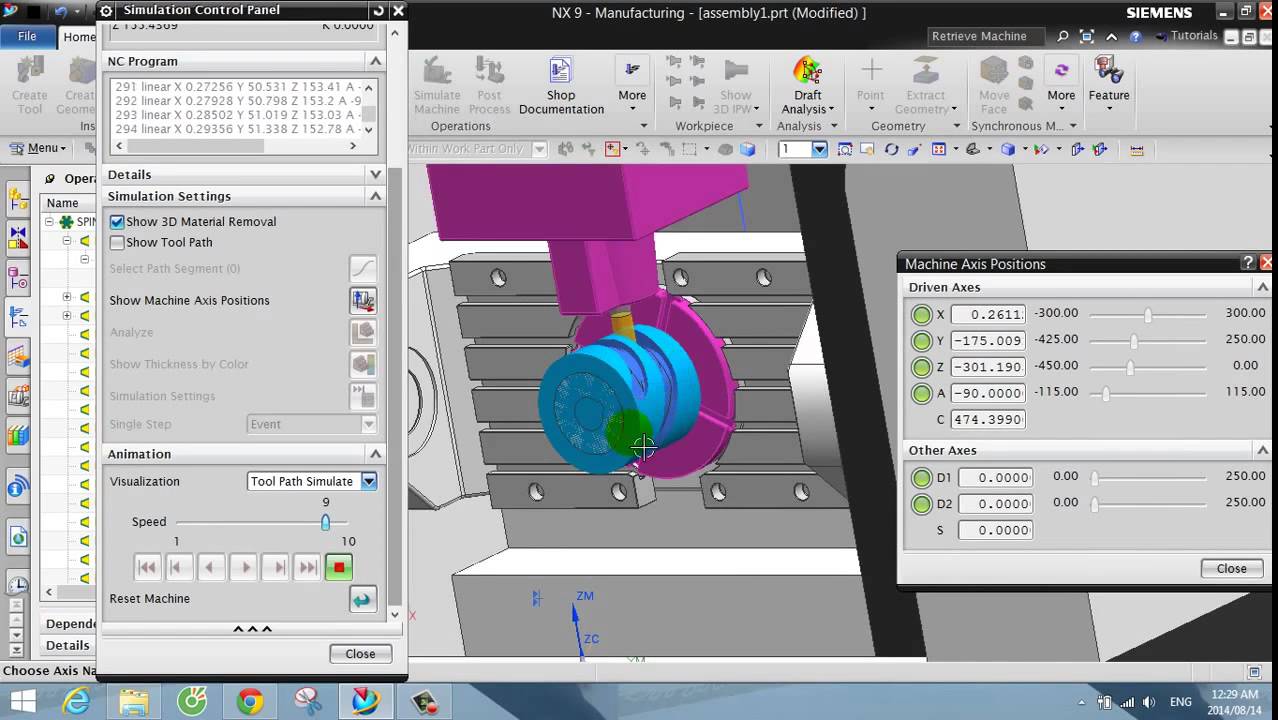Check Show Tool Path option
This screenshot has height=720, width=1278.
click(x=117, y=243)
